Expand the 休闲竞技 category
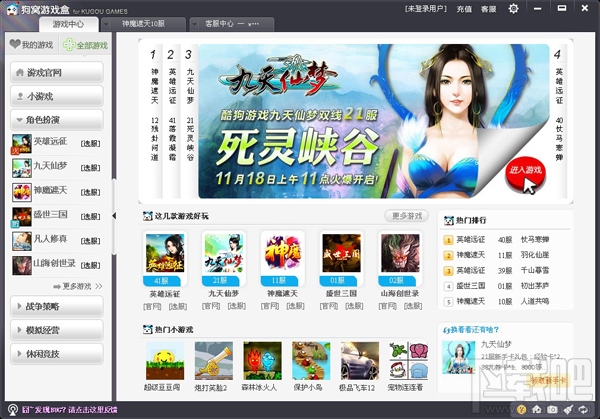 [57, 354]
